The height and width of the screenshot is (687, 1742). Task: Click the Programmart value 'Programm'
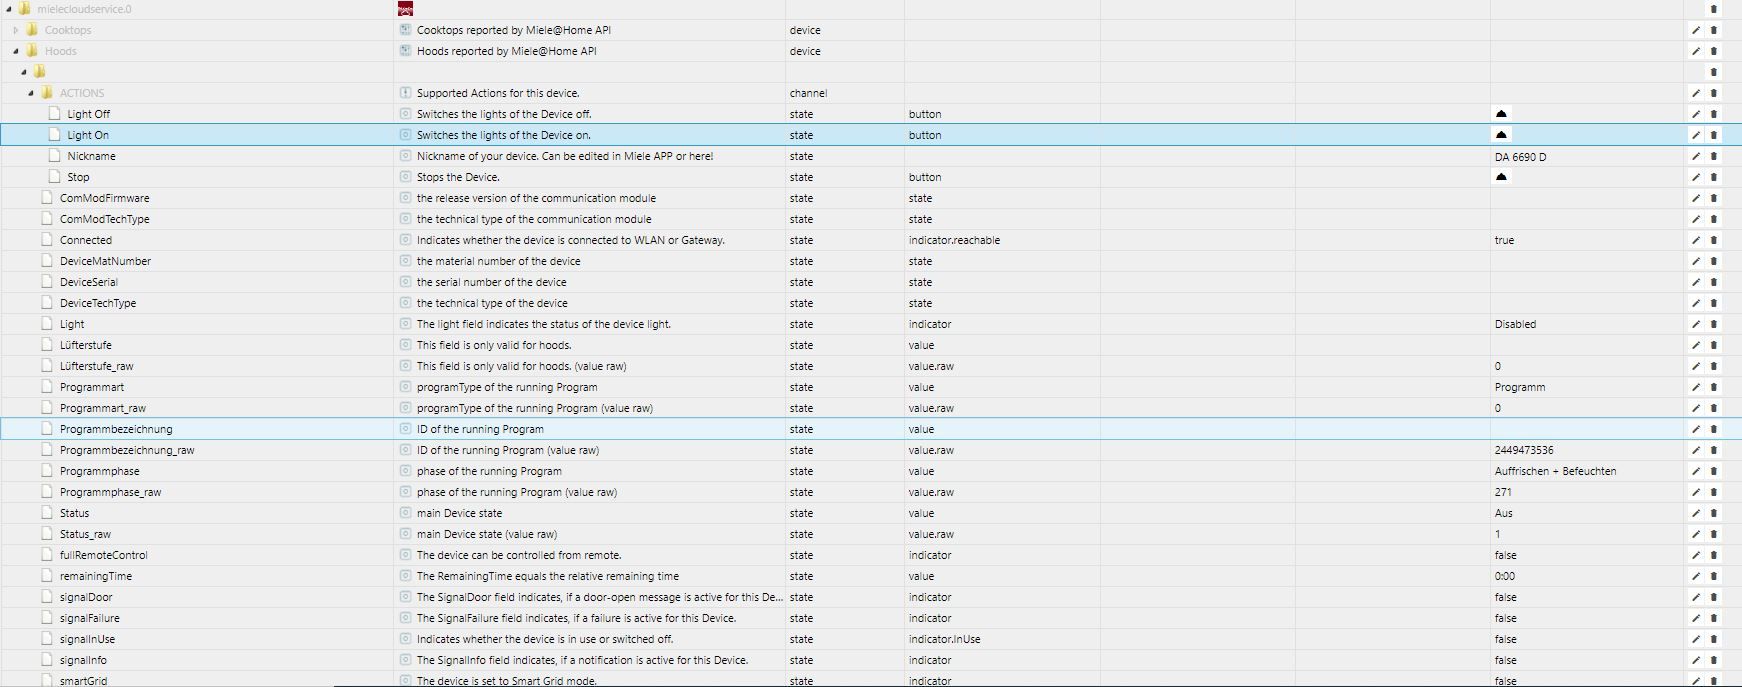point(1520,387)
